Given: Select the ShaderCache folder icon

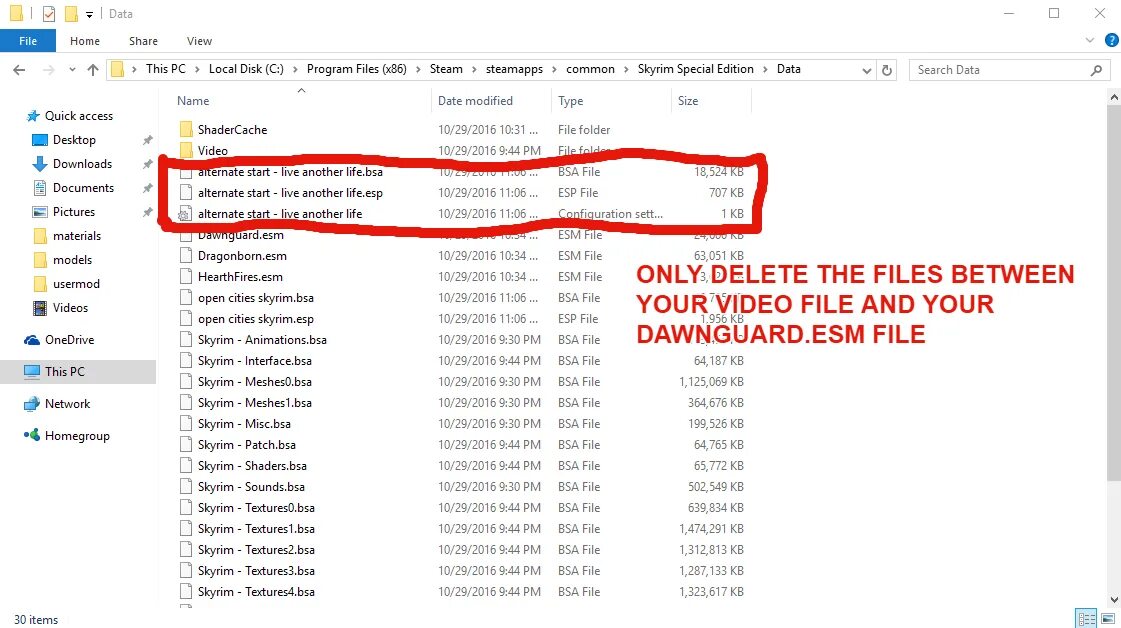Looking at the screenshot, I should [x=186, y=129].
